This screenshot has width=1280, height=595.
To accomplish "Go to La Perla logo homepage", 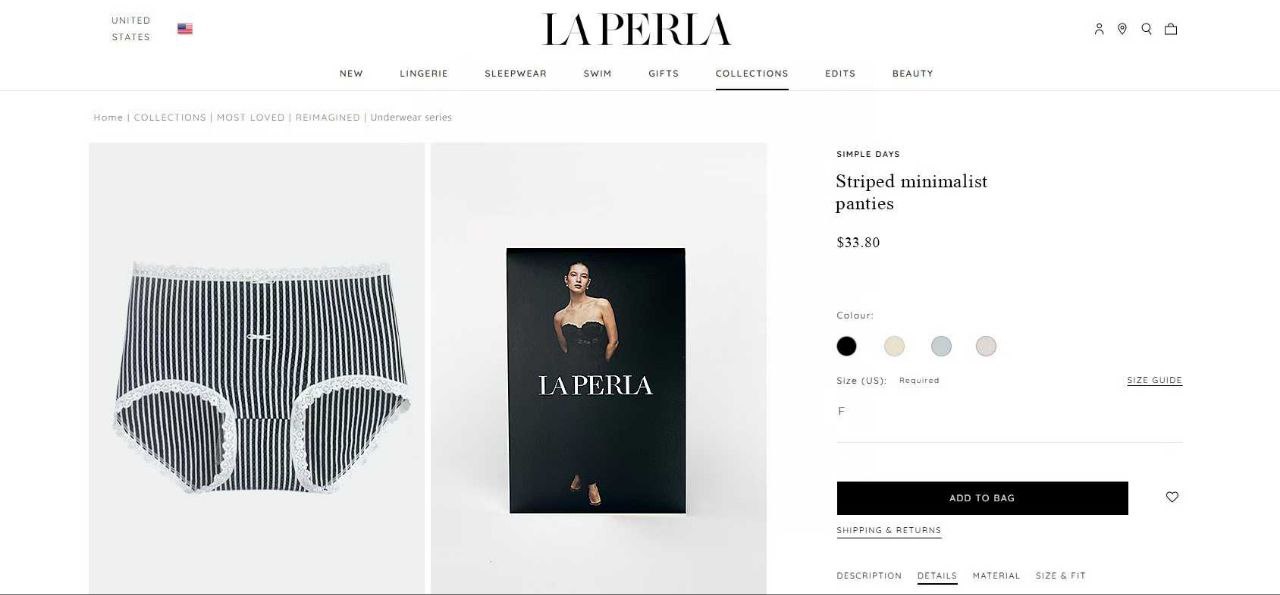I will click(x=637, y=30).
